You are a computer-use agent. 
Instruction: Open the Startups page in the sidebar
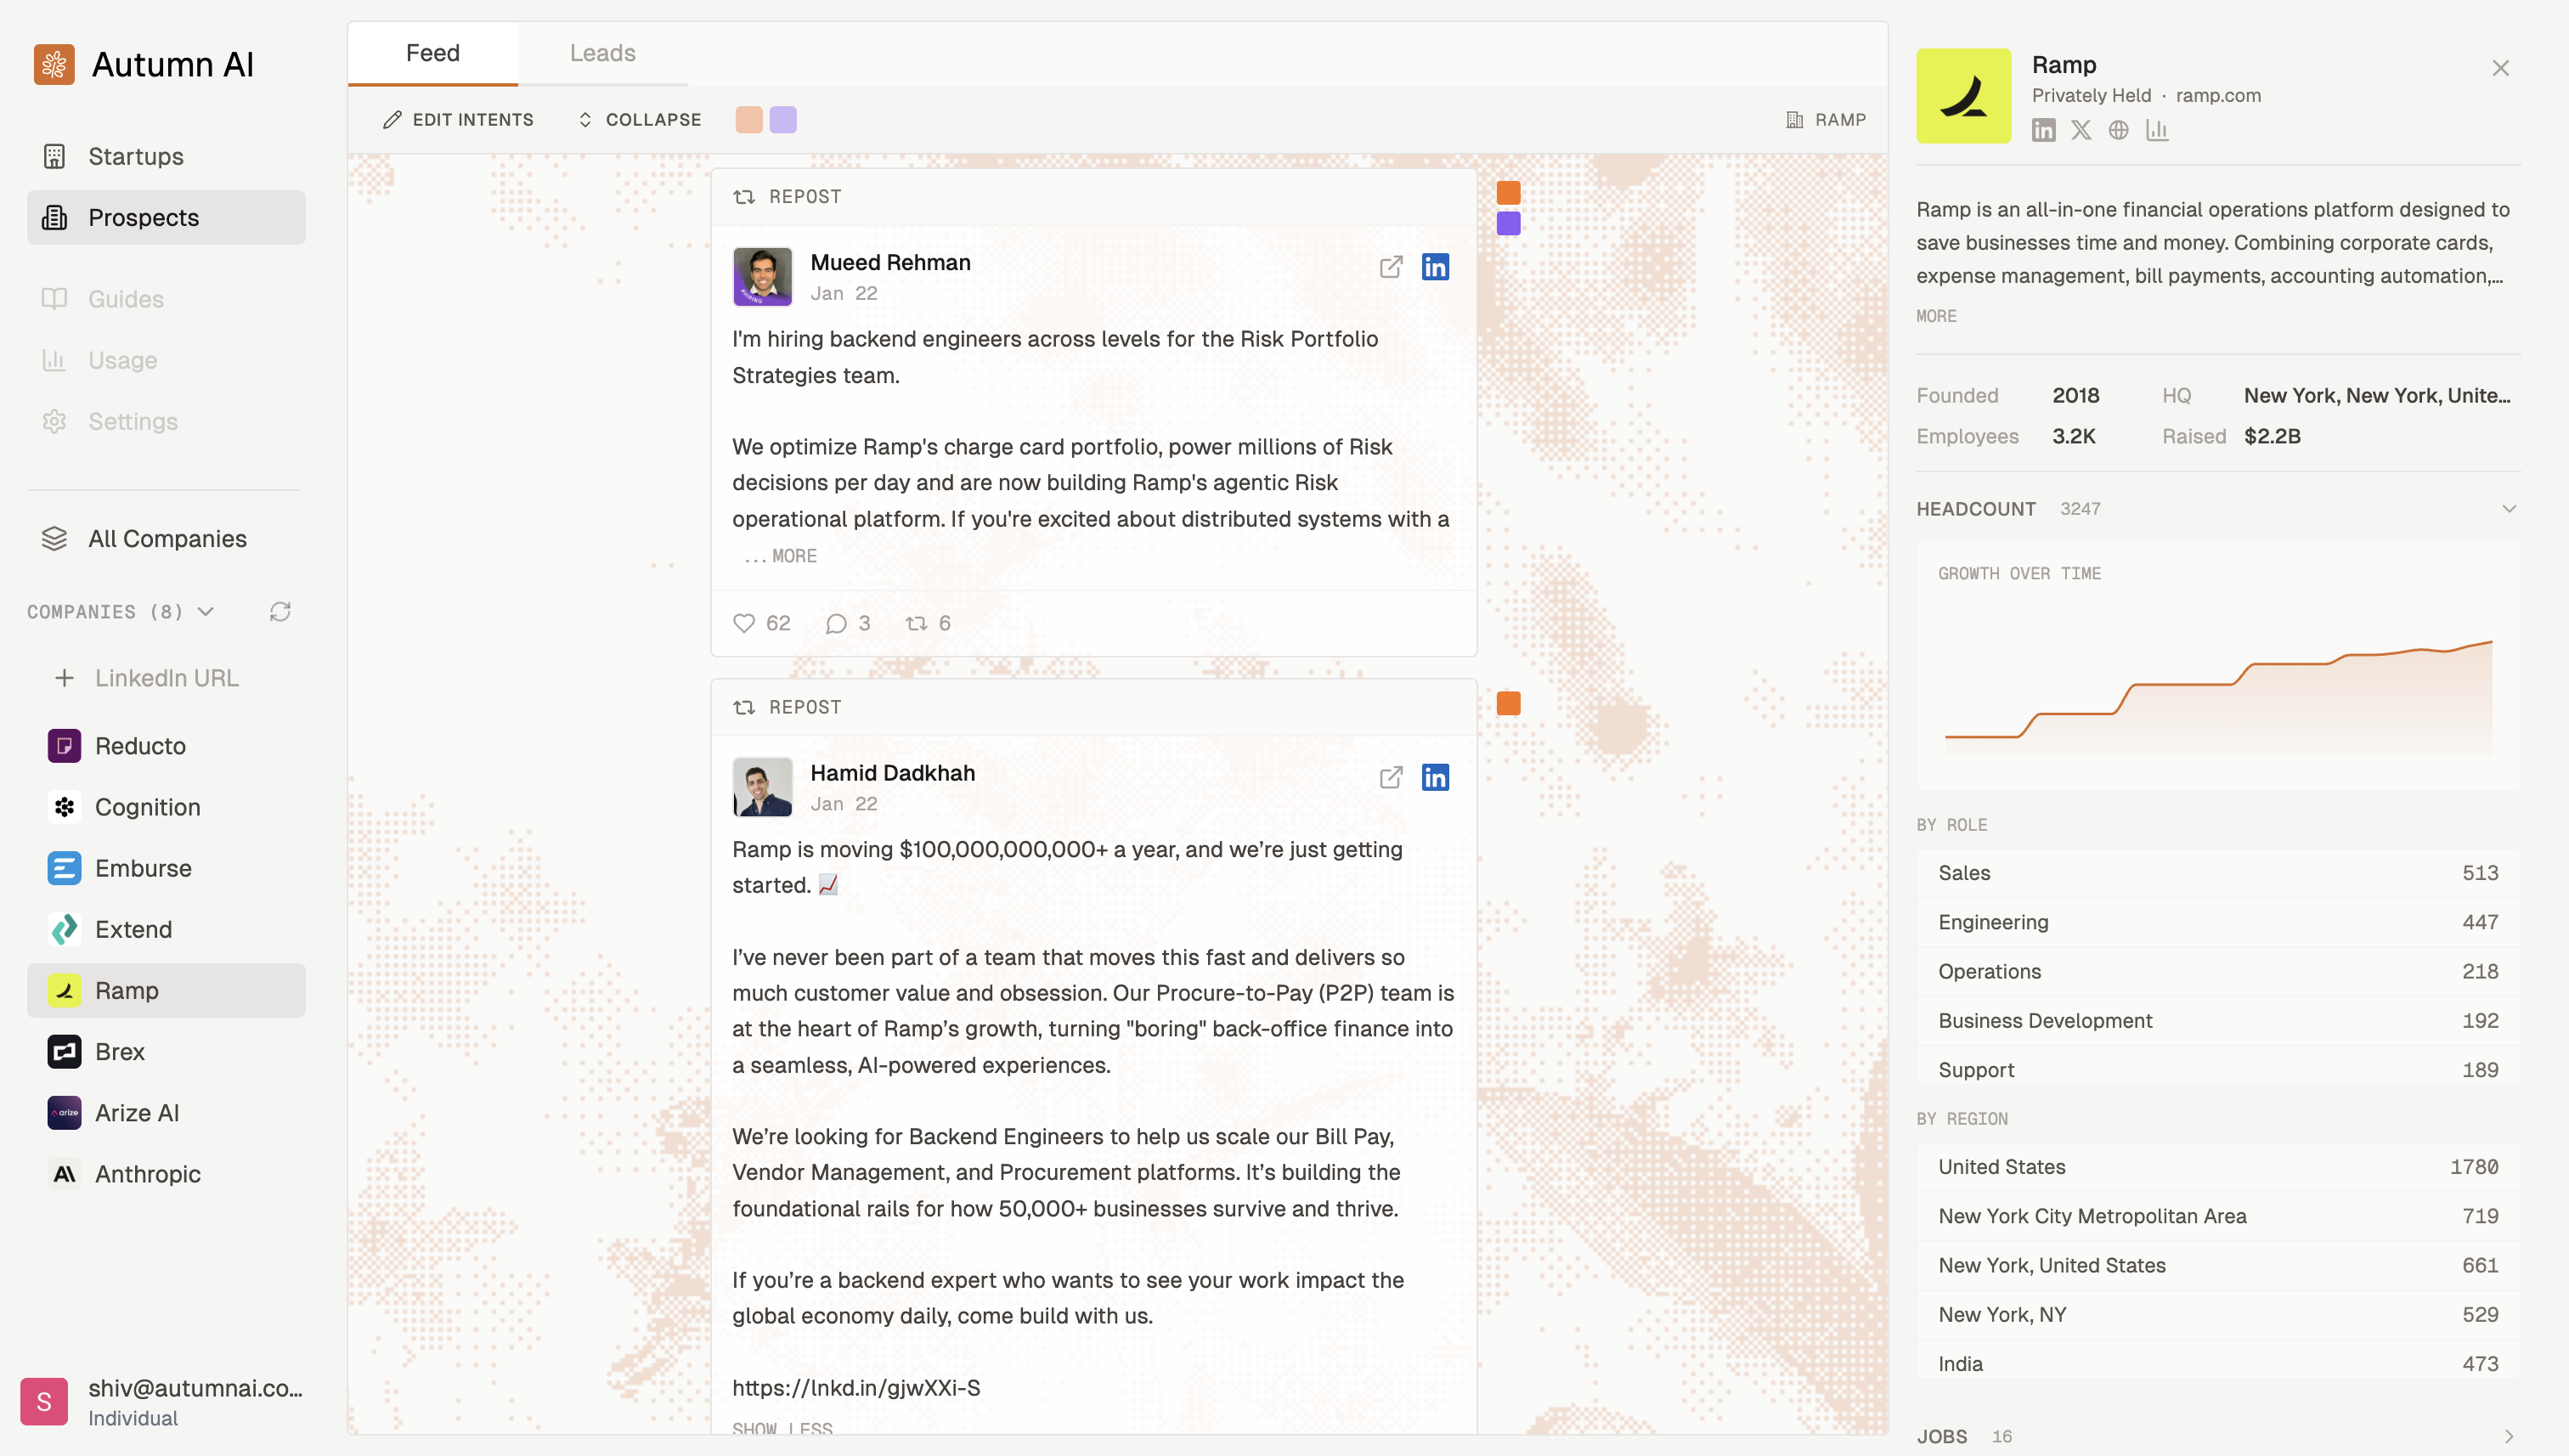coord(136,156)
